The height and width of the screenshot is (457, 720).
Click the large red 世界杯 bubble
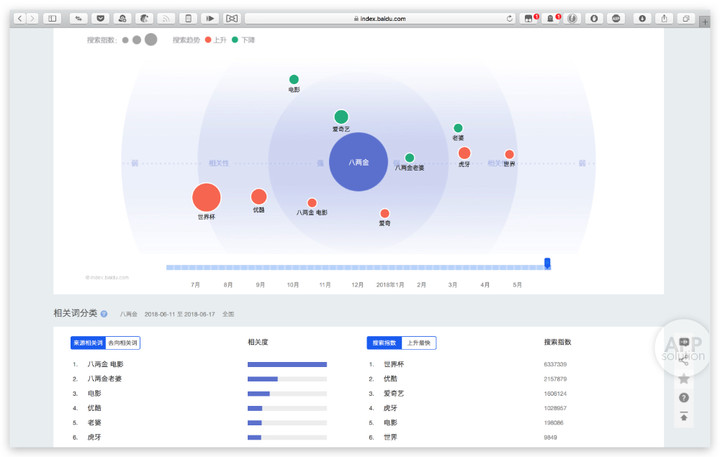[206, 197]
